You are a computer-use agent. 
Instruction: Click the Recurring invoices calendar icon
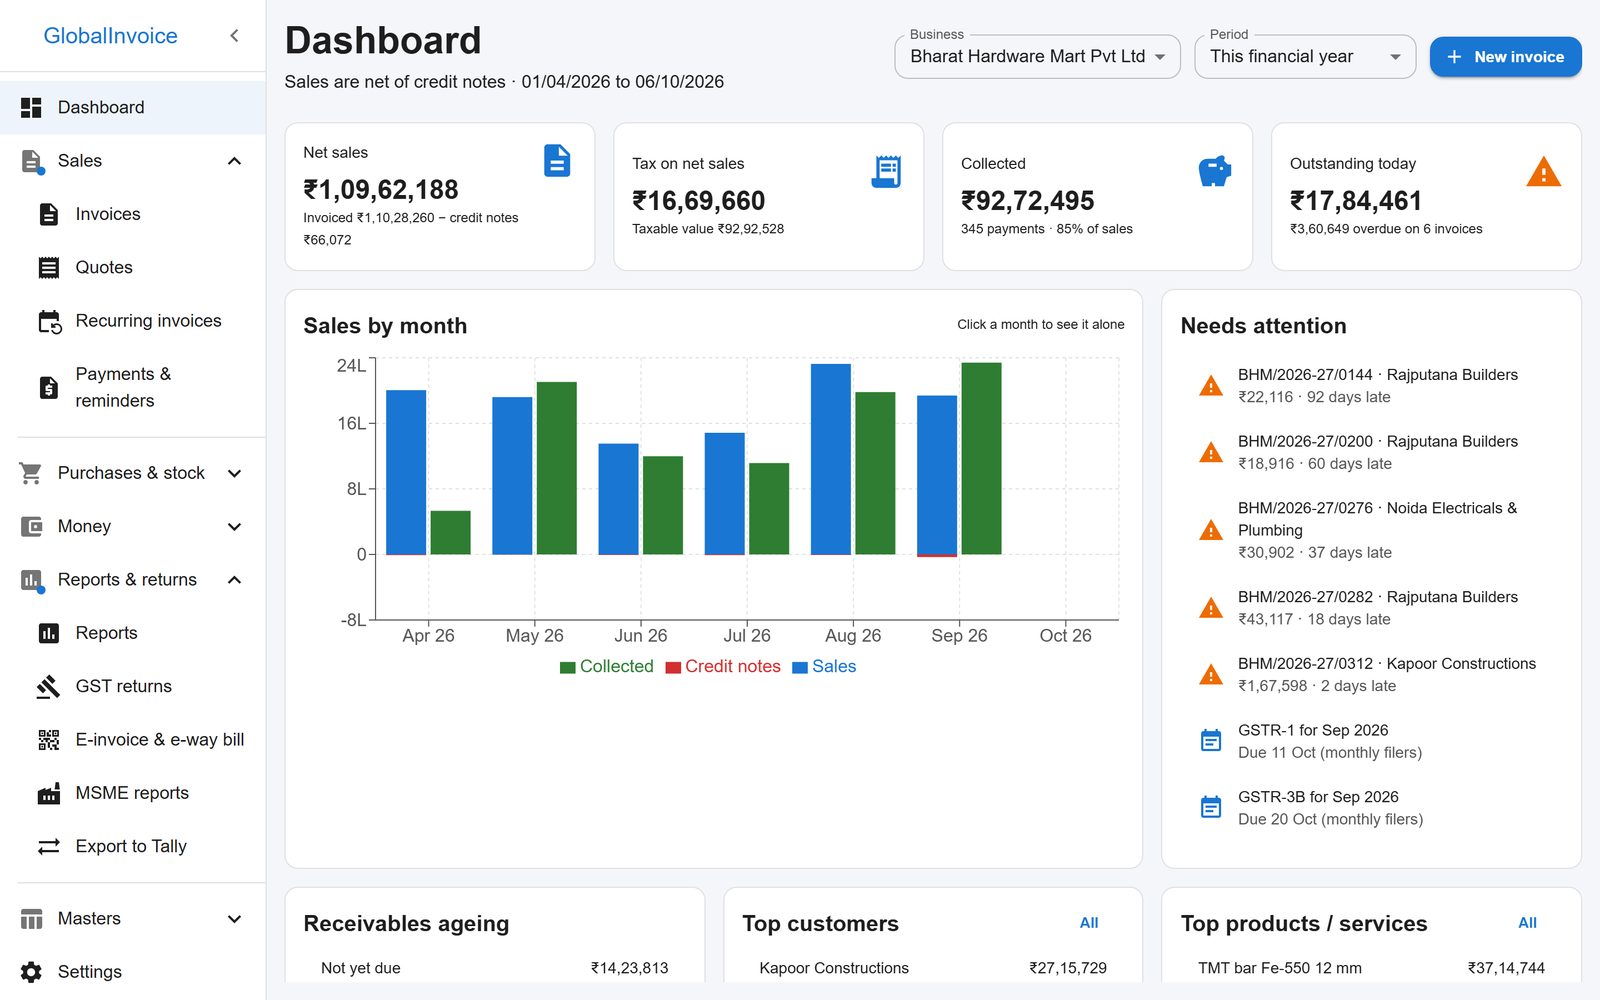click(49, 321)
